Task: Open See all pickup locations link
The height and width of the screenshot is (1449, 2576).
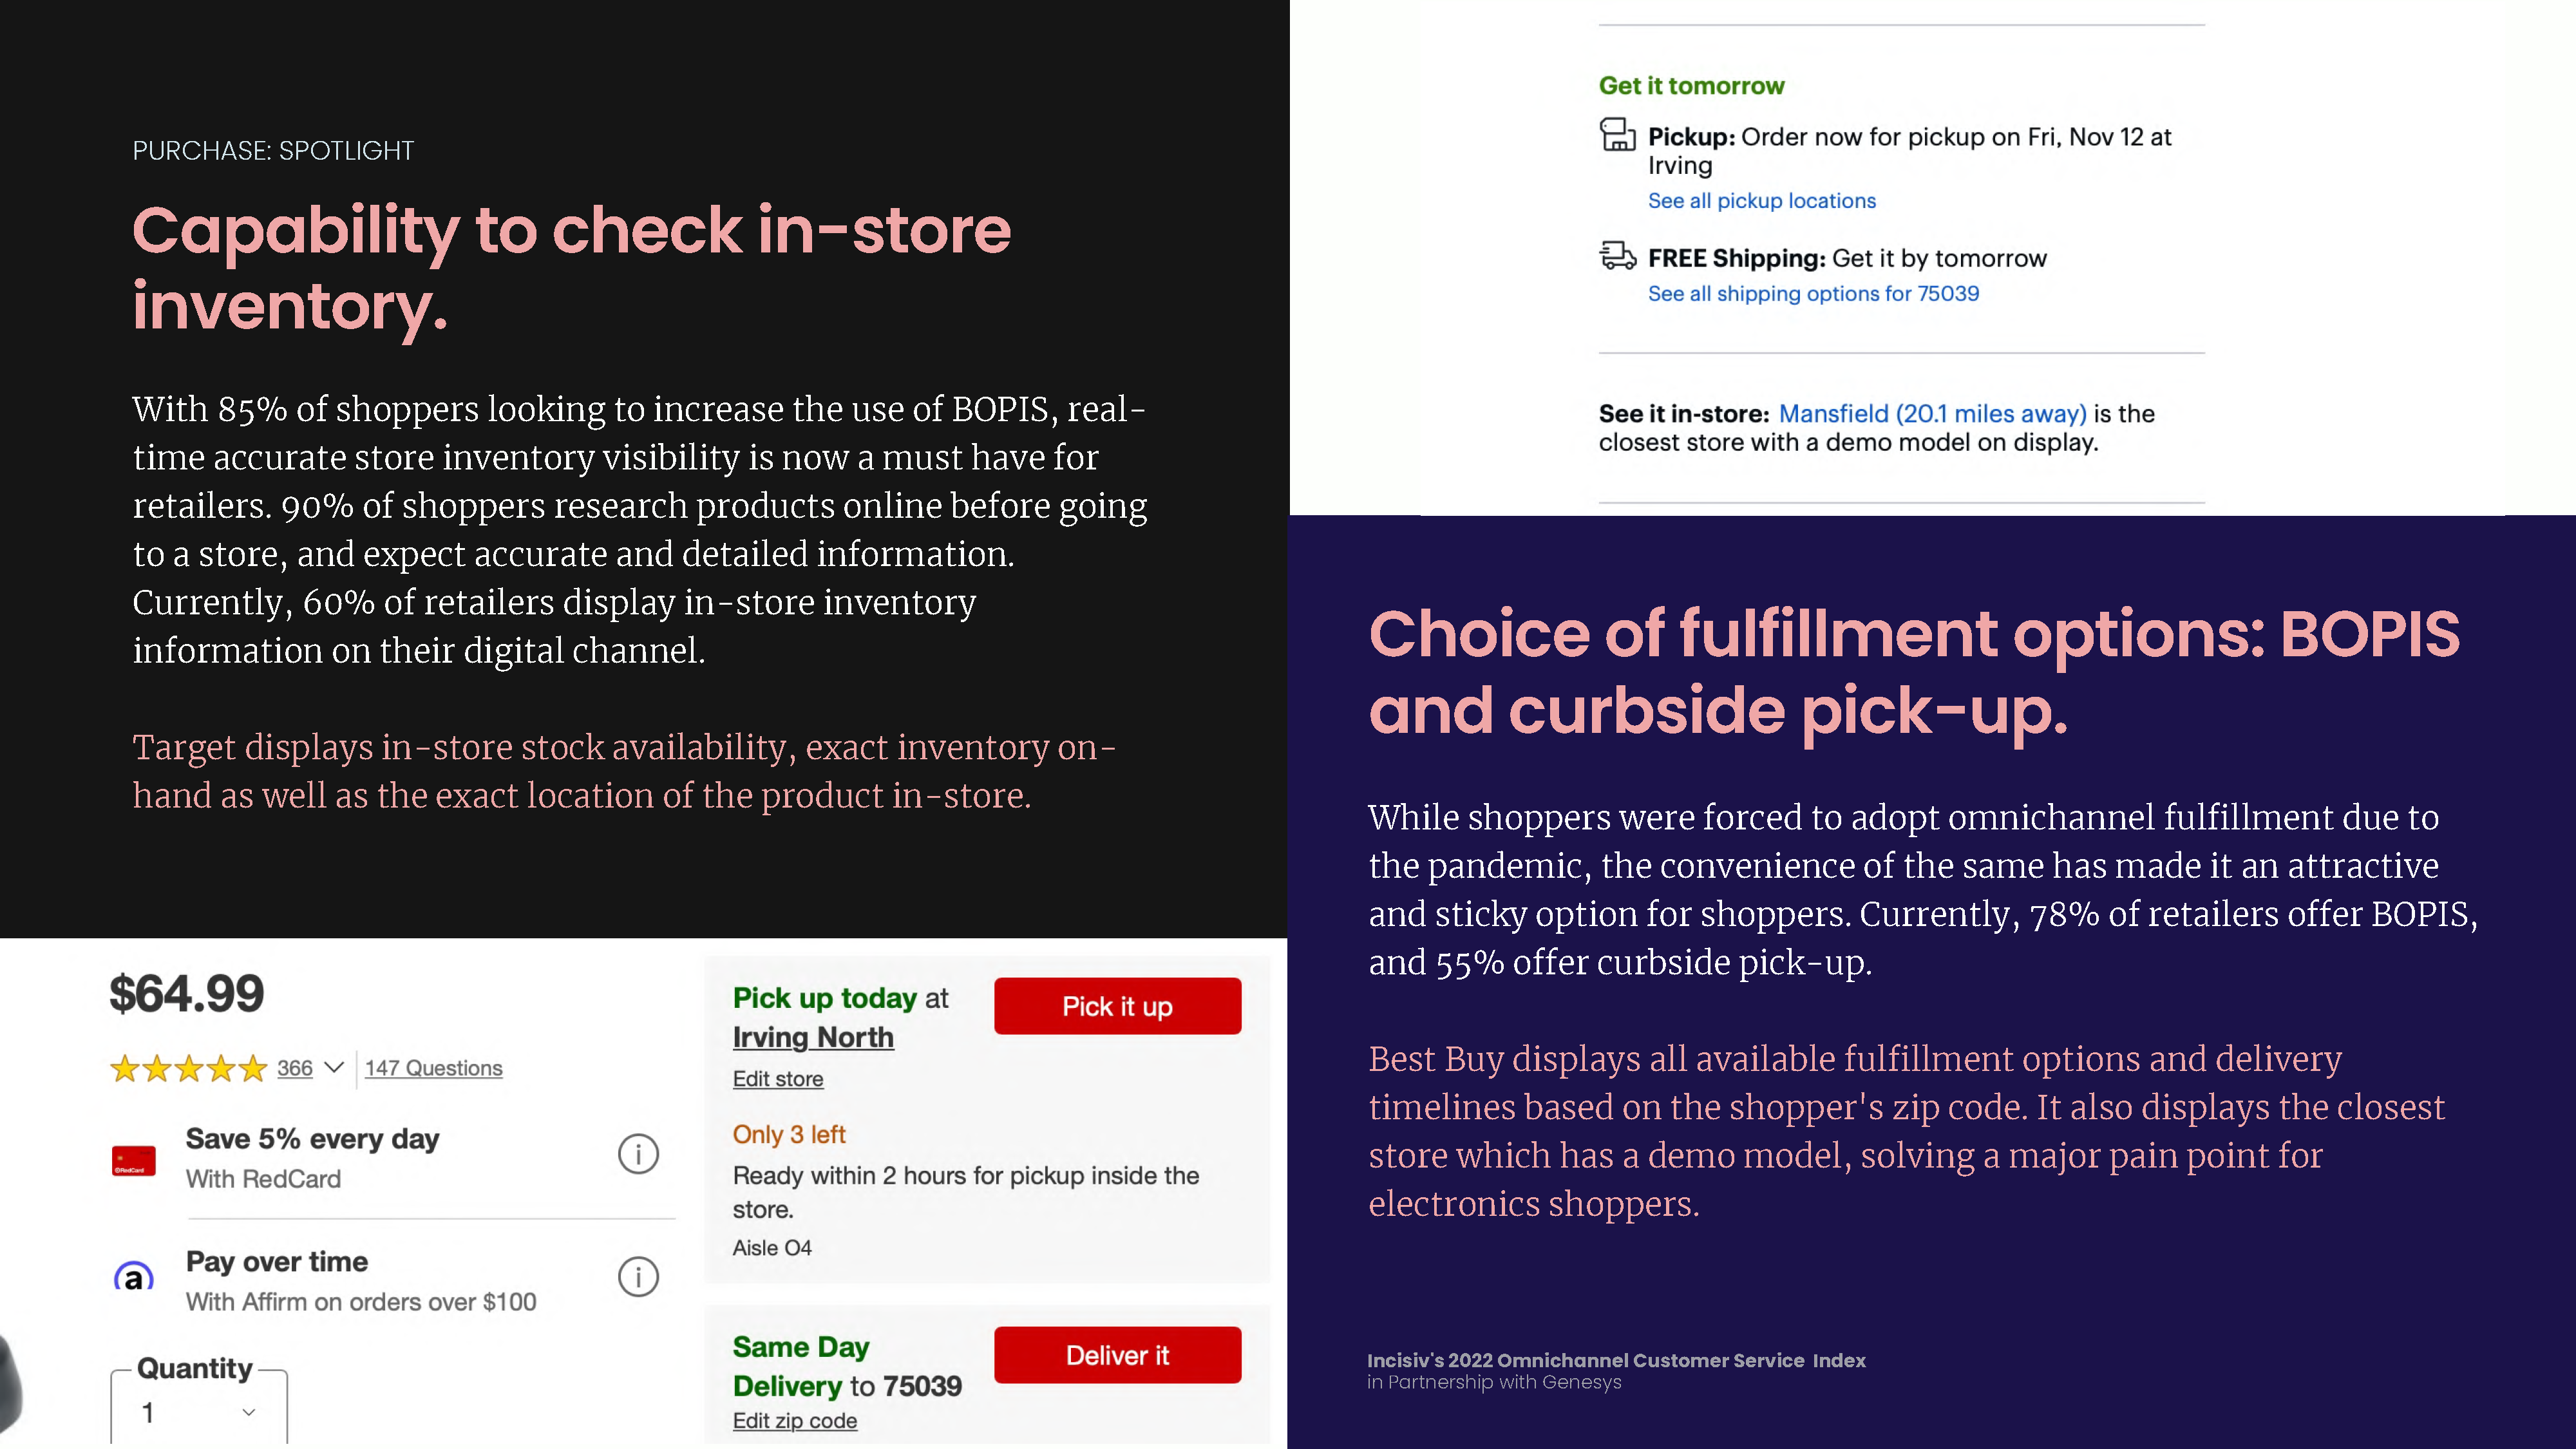Action: click(x=1762, y=201)
